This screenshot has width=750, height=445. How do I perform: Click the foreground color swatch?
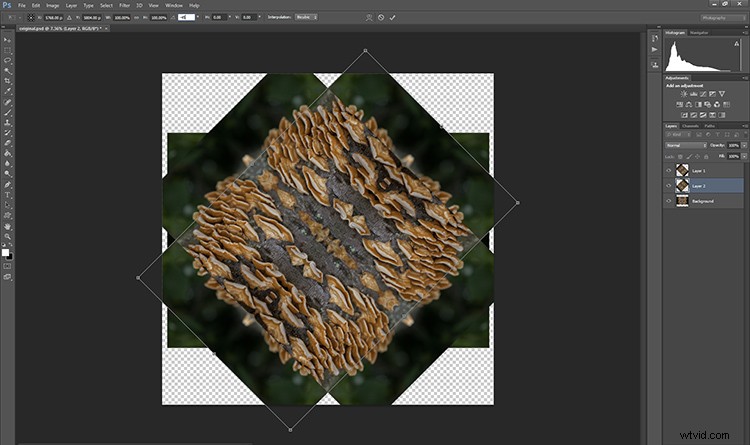click(5, 252)
